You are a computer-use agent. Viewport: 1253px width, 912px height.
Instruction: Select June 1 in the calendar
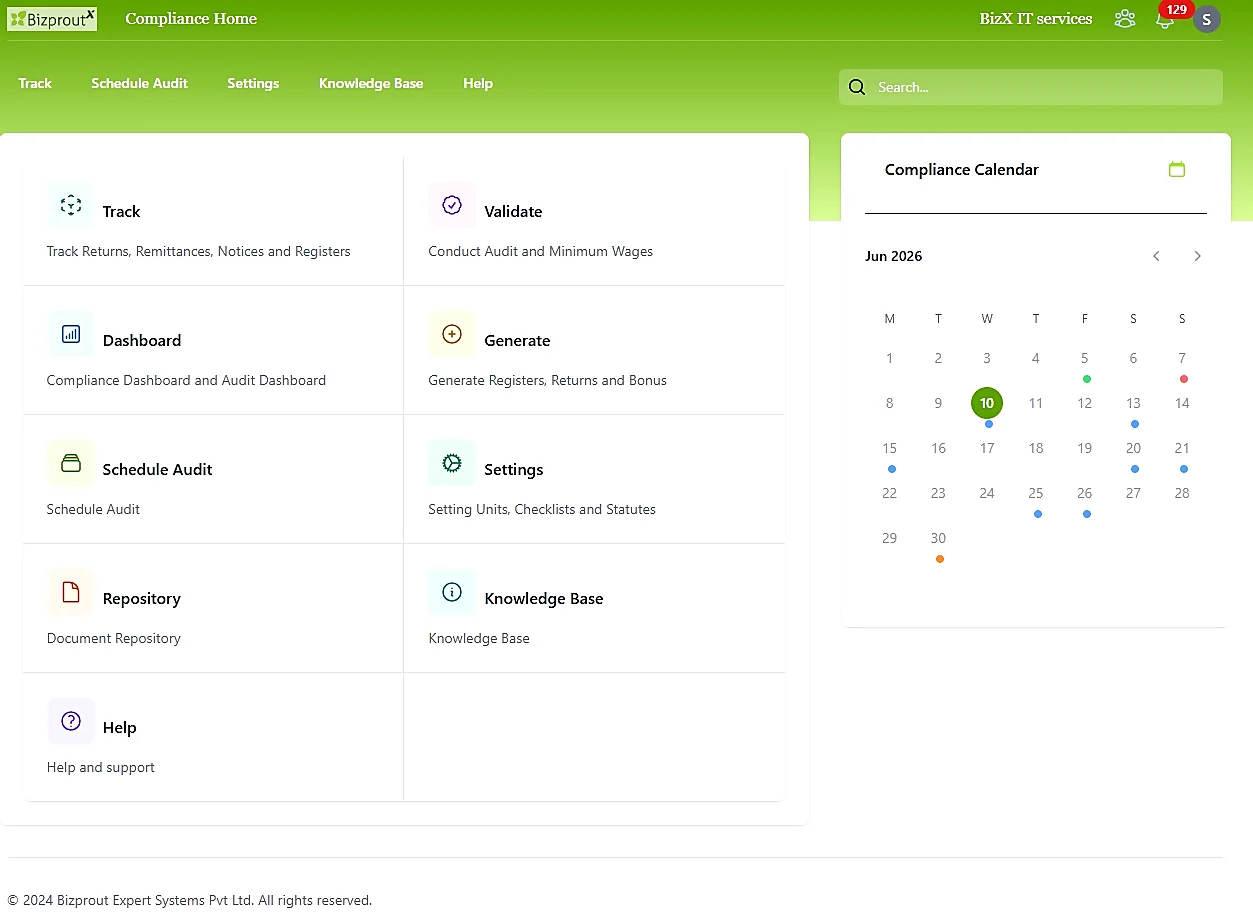coord(889,358)
